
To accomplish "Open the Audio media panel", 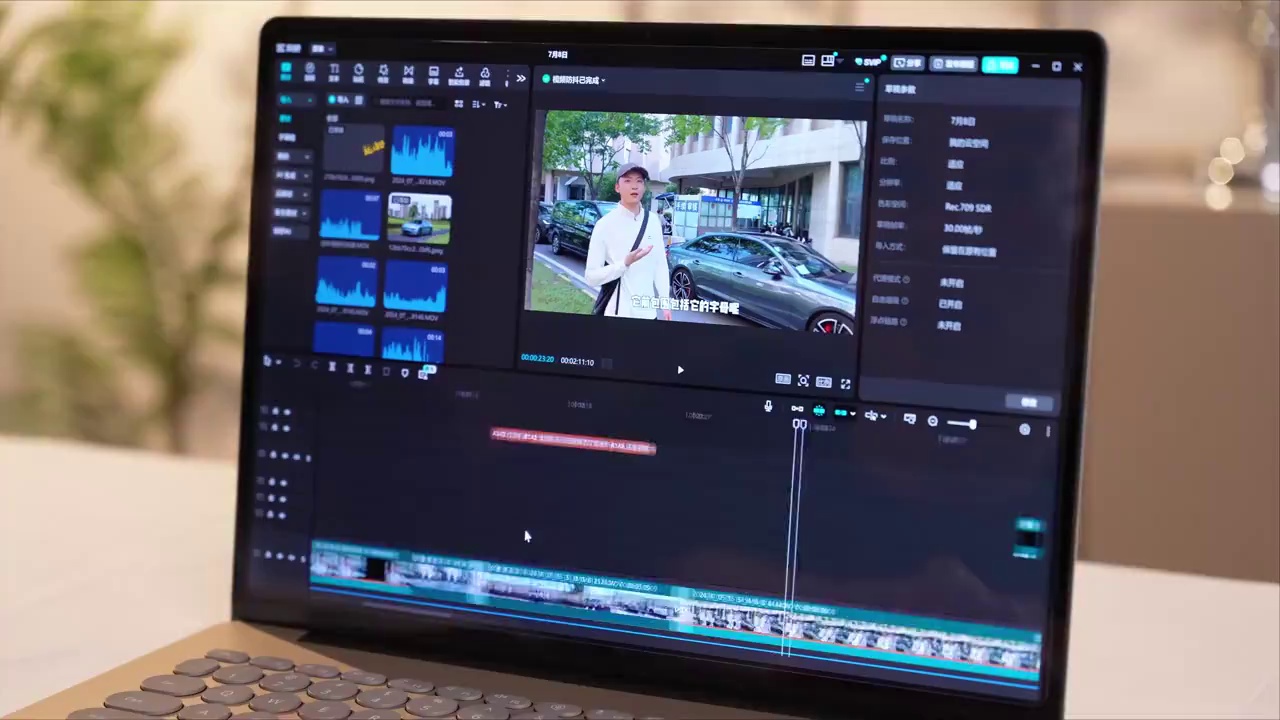I will (x=310, y=70).
